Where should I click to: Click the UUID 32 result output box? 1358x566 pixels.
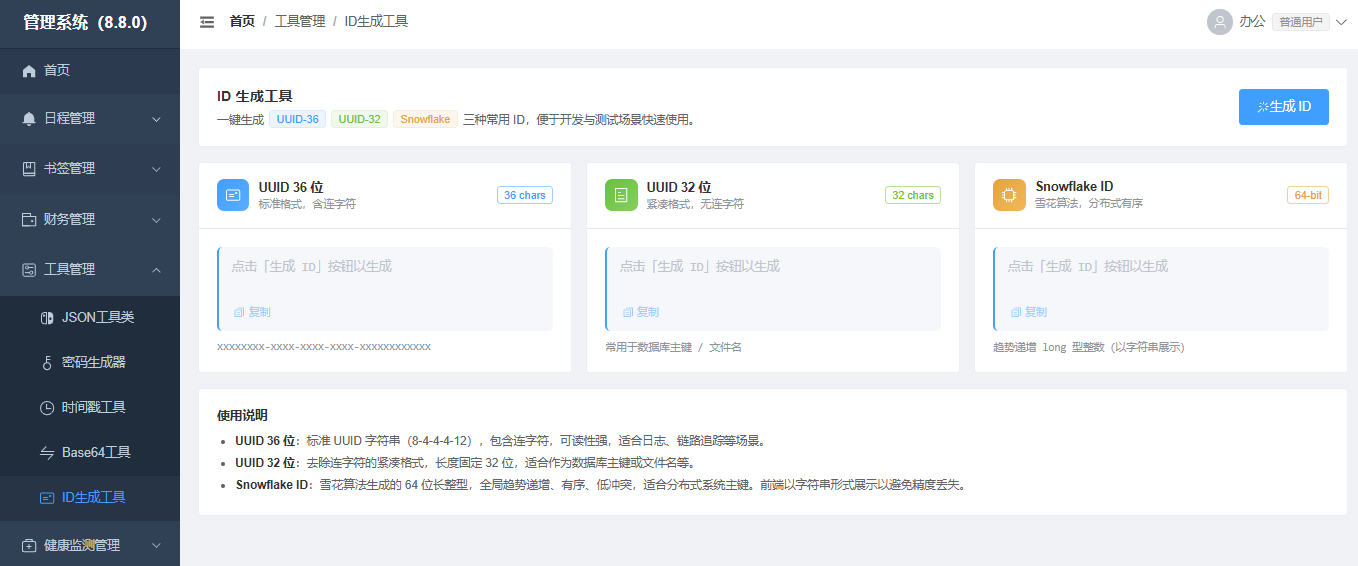[x=773, y=289]
